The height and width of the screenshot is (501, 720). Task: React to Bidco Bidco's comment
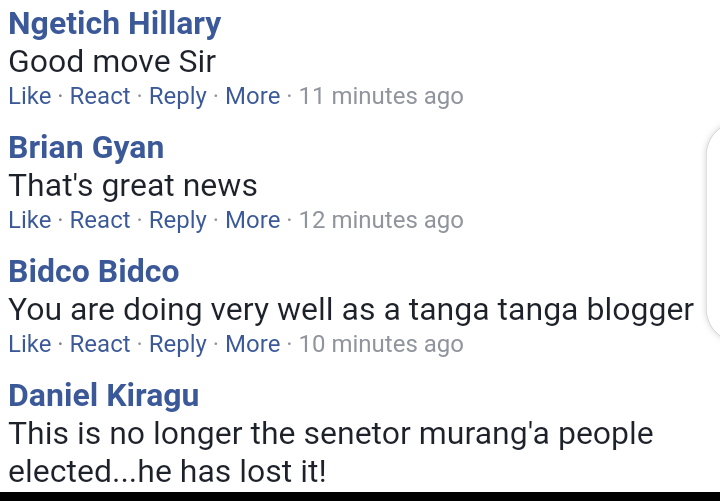tap(100, 344)
